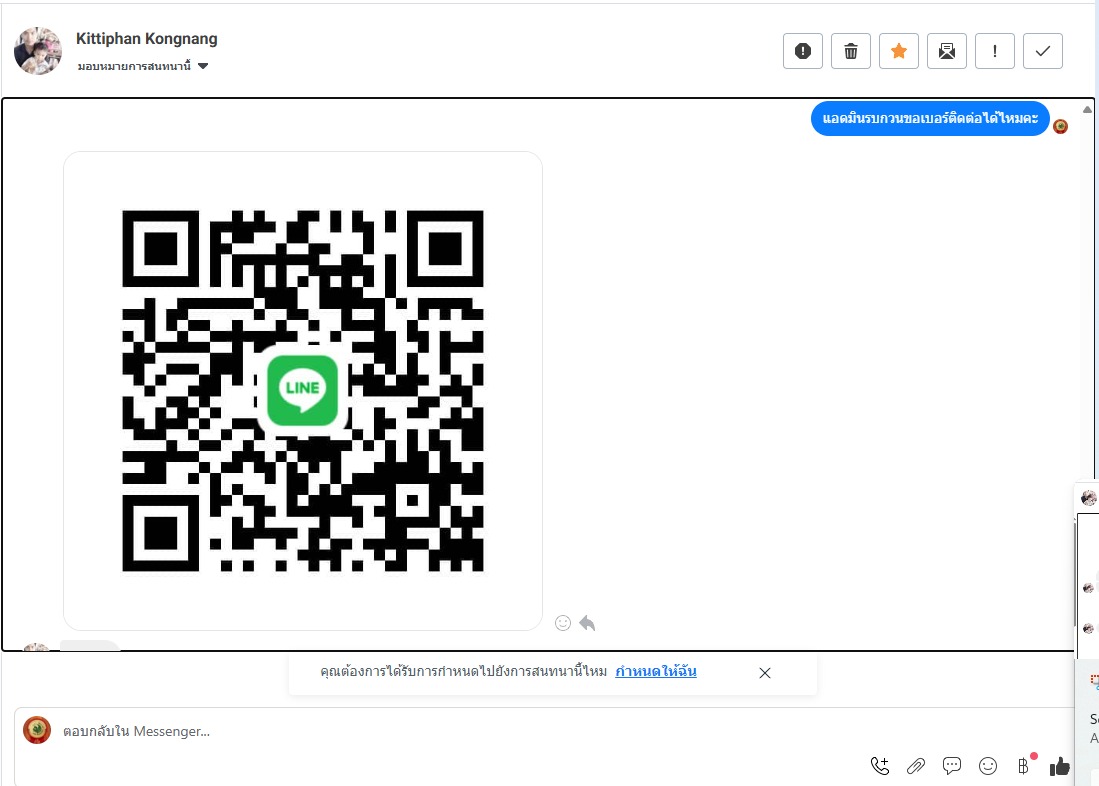Dismiss the assignment prompt with X

(x=765, y=672)
